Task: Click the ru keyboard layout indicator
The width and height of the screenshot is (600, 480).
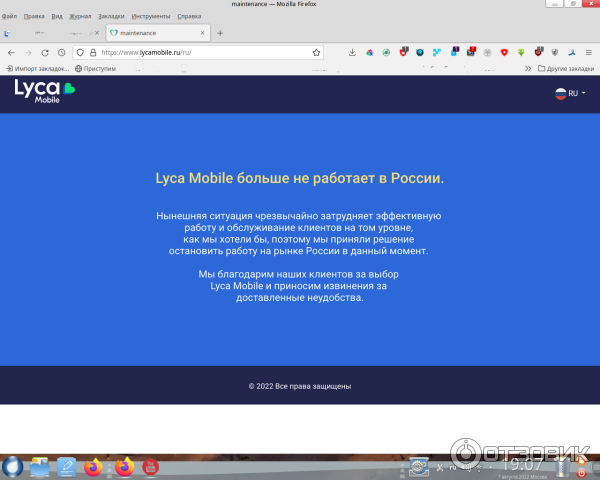Action: 453,467
